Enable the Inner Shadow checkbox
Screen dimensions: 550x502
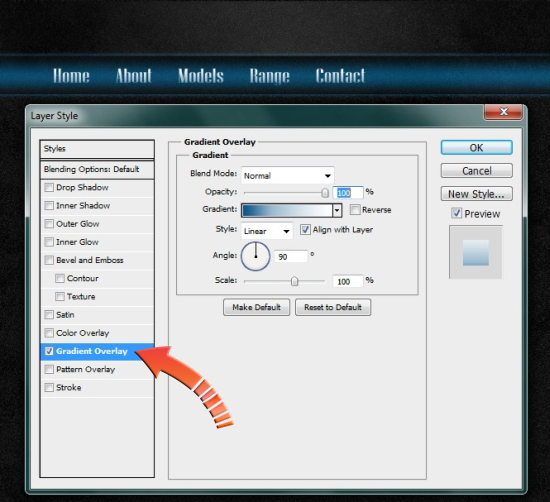point(49,206)
